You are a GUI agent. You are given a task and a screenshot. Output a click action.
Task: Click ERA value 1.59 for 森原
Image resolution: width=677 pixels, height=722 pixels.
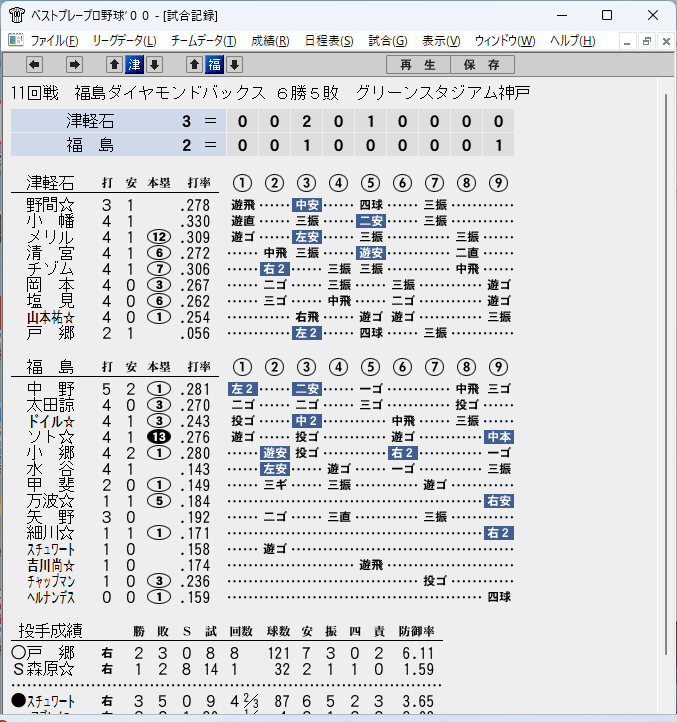point(418,669)
